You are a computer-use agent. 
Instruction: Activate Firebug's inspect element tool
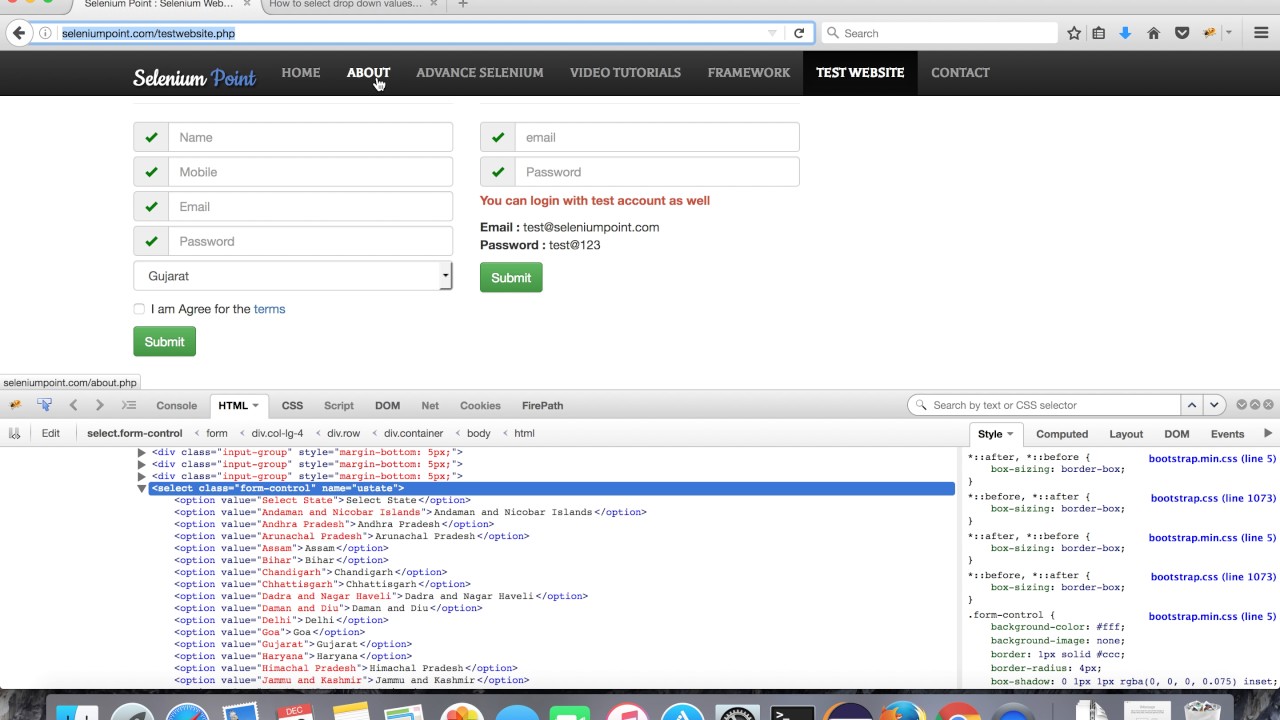click(44, 405)
